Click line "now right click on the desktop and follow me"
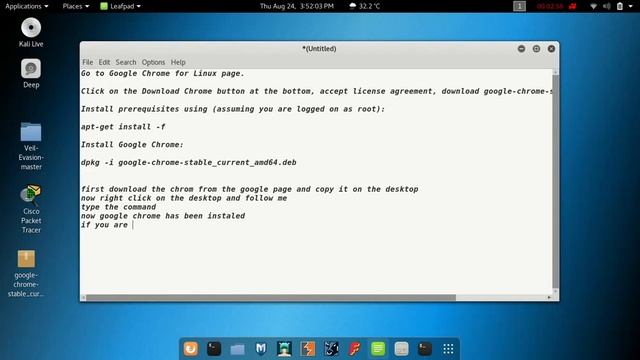Screen dimensions: 640x360 (184, 198)
